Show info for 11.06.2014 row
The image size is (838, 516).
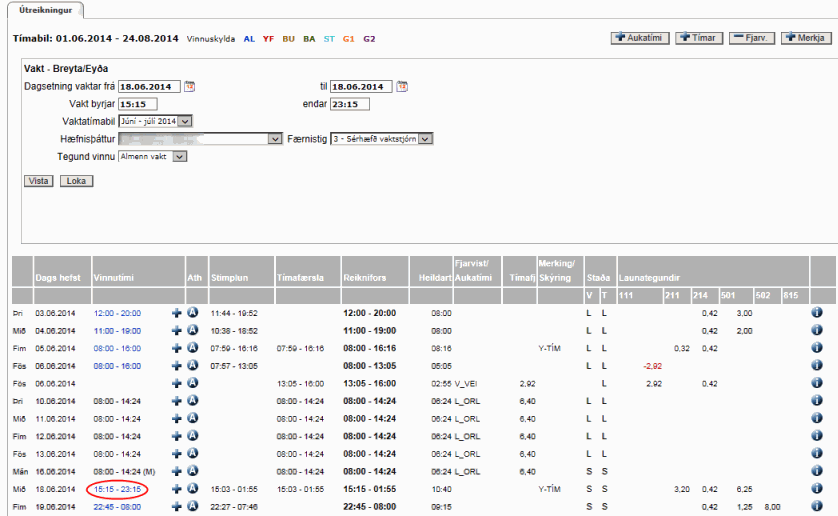[817, 418]
